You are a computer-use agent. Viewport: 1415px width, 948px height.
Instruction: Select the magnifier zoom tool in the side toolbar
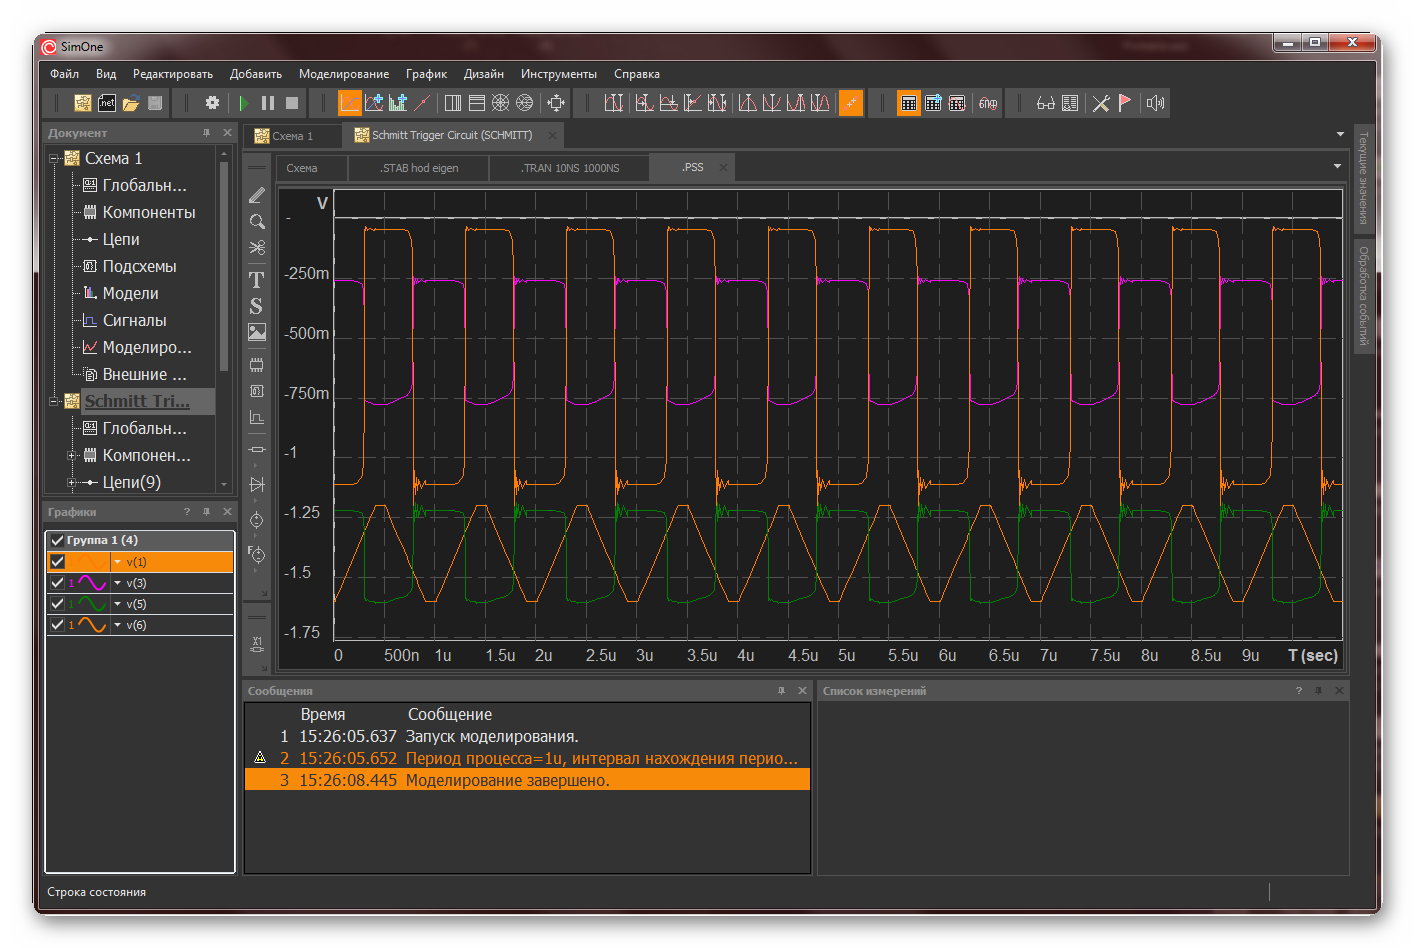pos(257,222)
